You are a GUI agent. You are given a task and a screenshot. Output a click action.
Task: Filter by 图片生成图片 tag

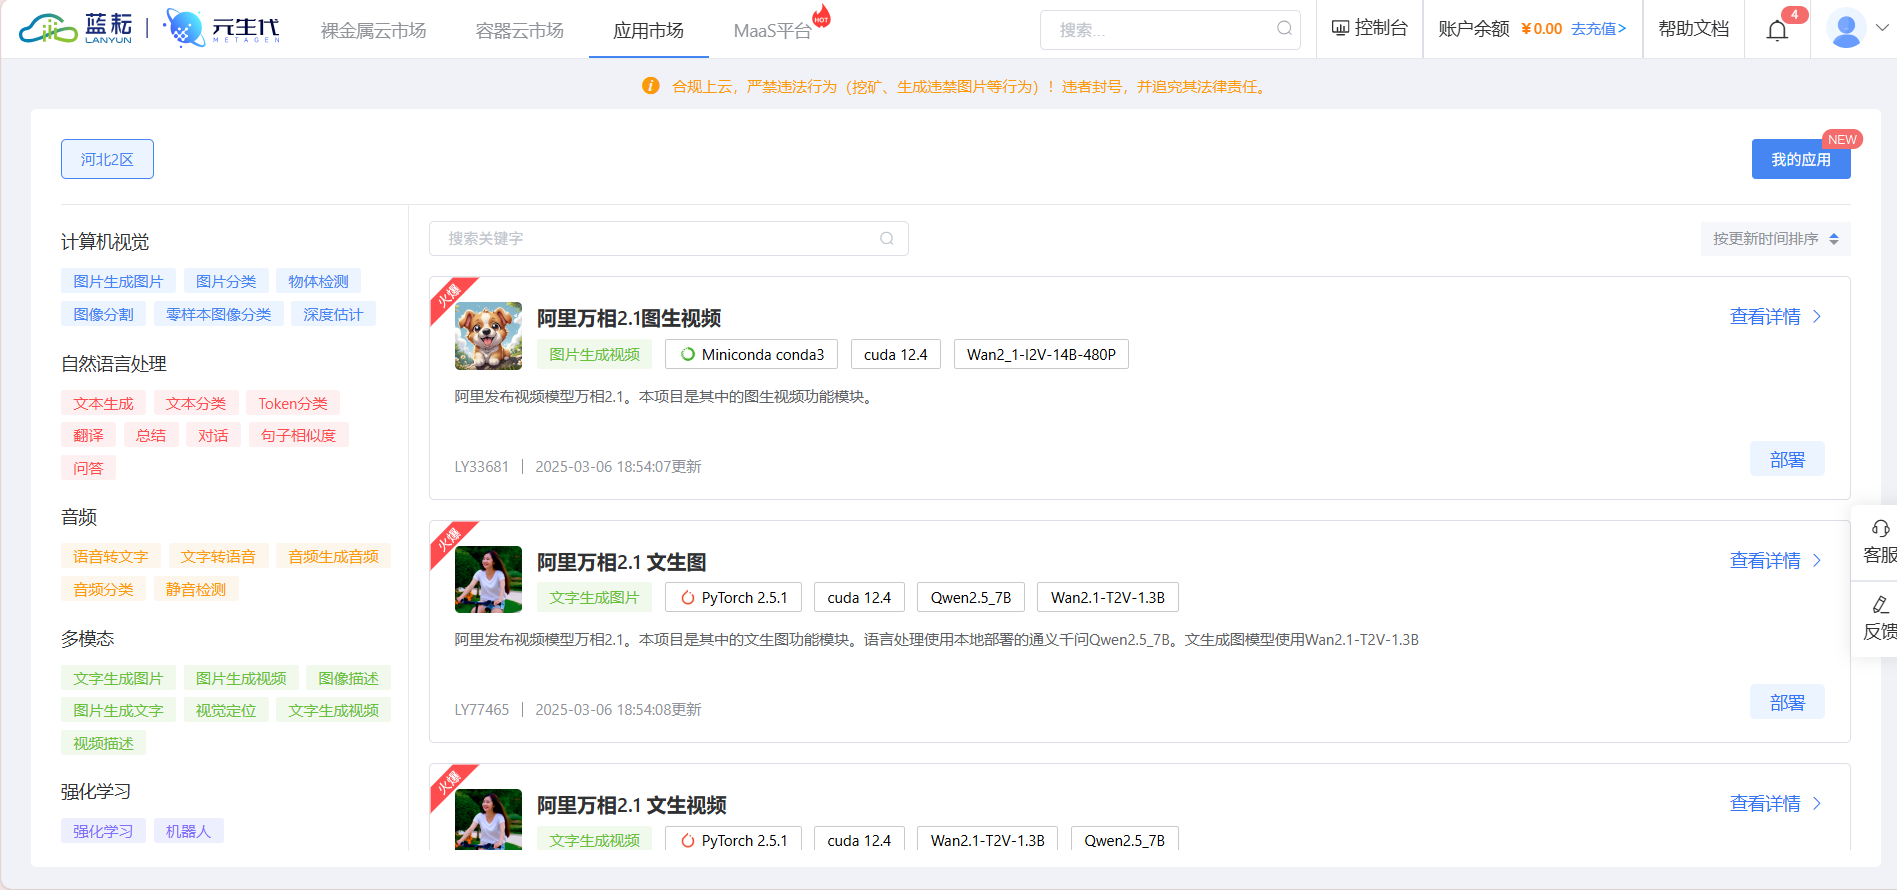click(x=118, y=282)
